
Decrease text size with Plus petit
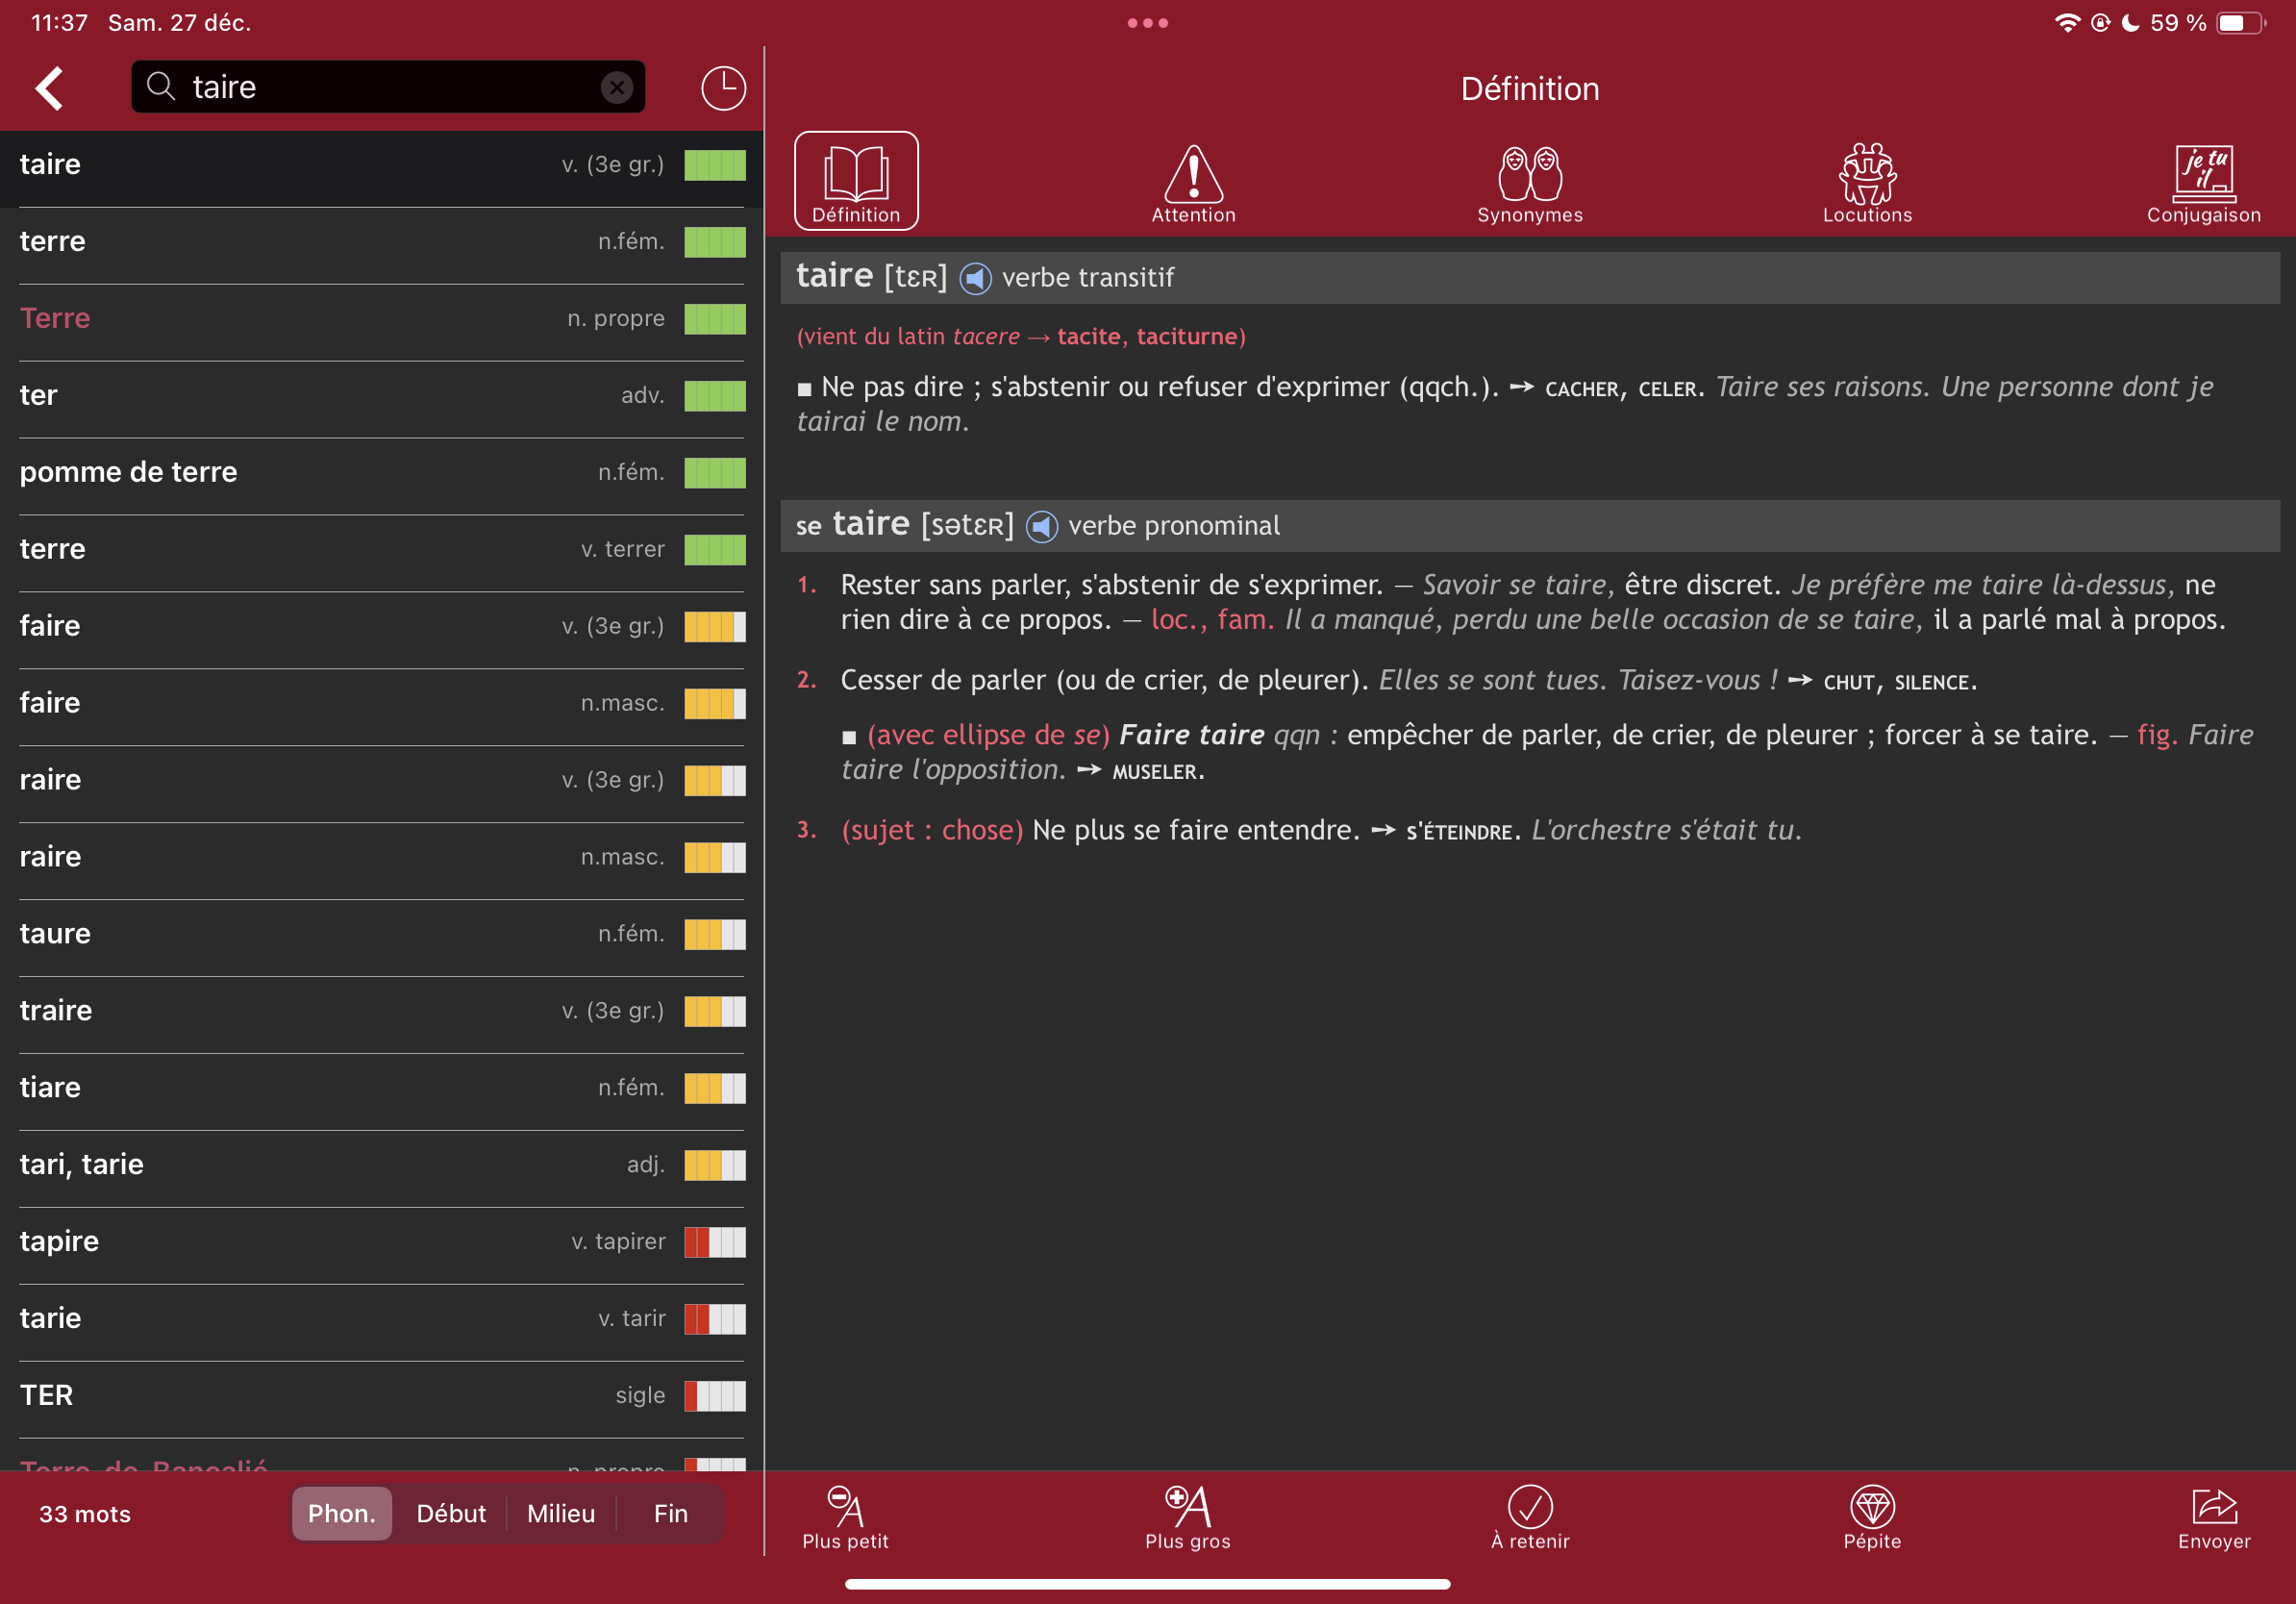tap(845, 1516)
